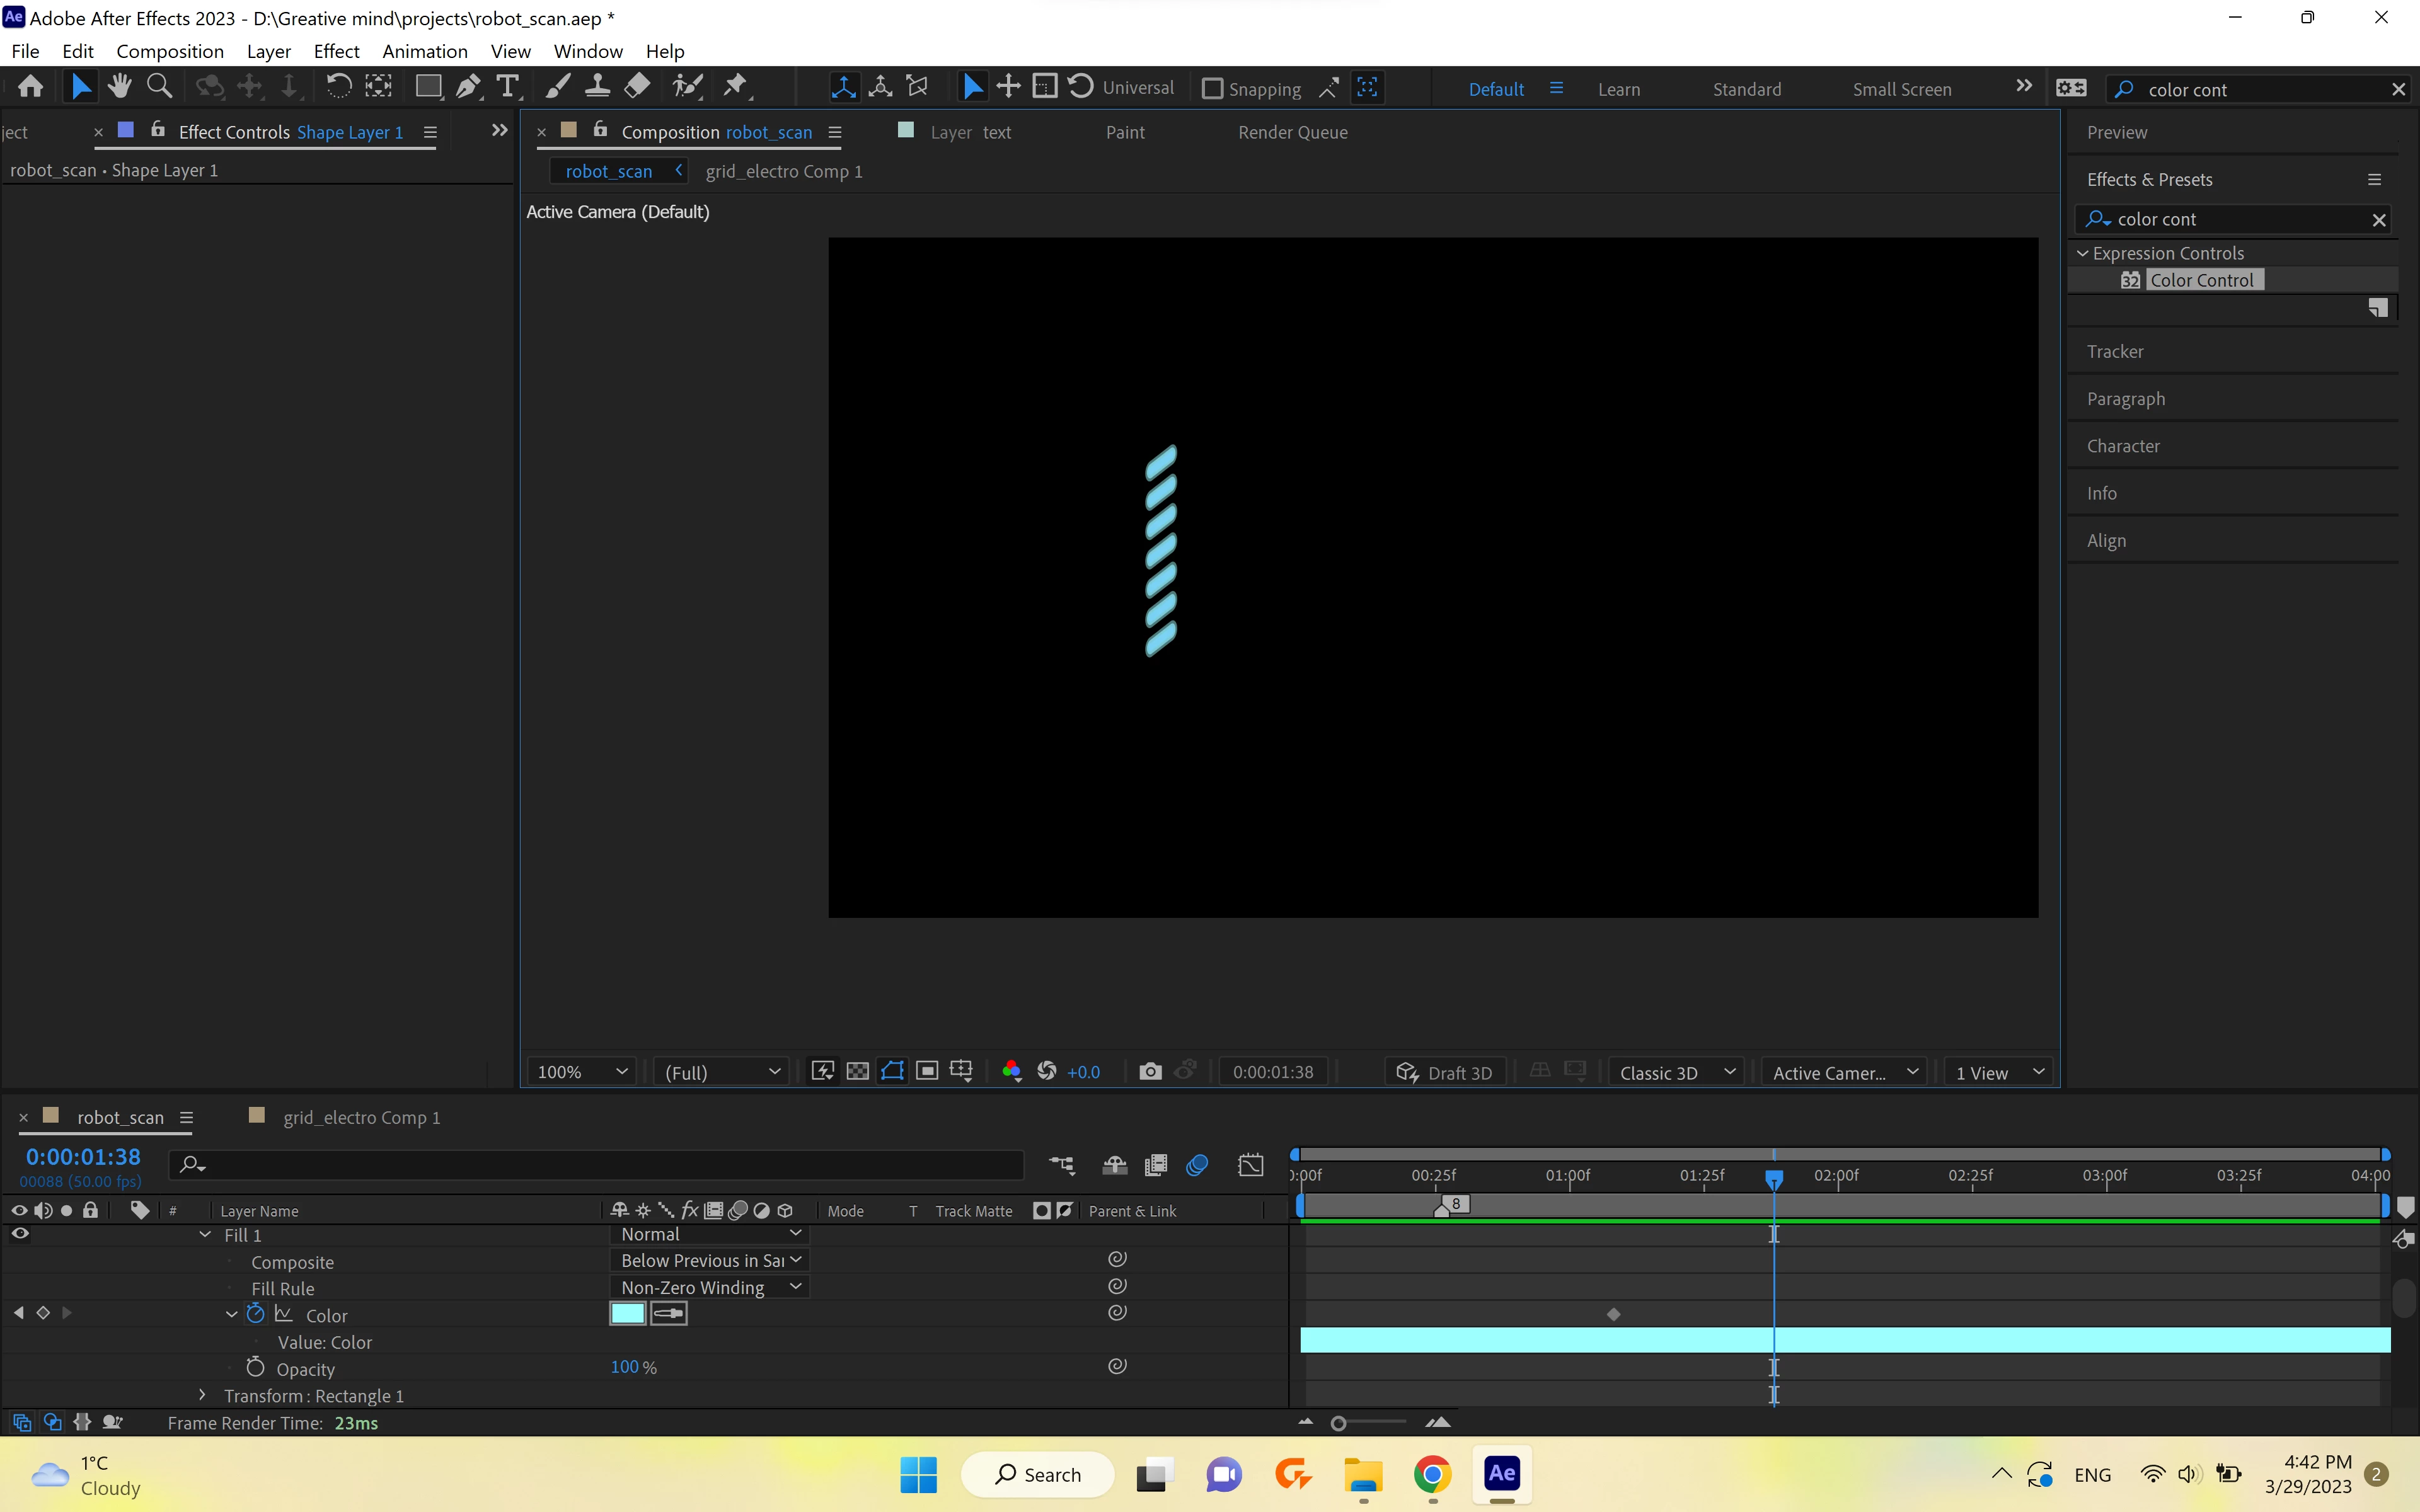Open the magnification 100% dropdown
Screen dimensions: 2420x1512
582,1072
